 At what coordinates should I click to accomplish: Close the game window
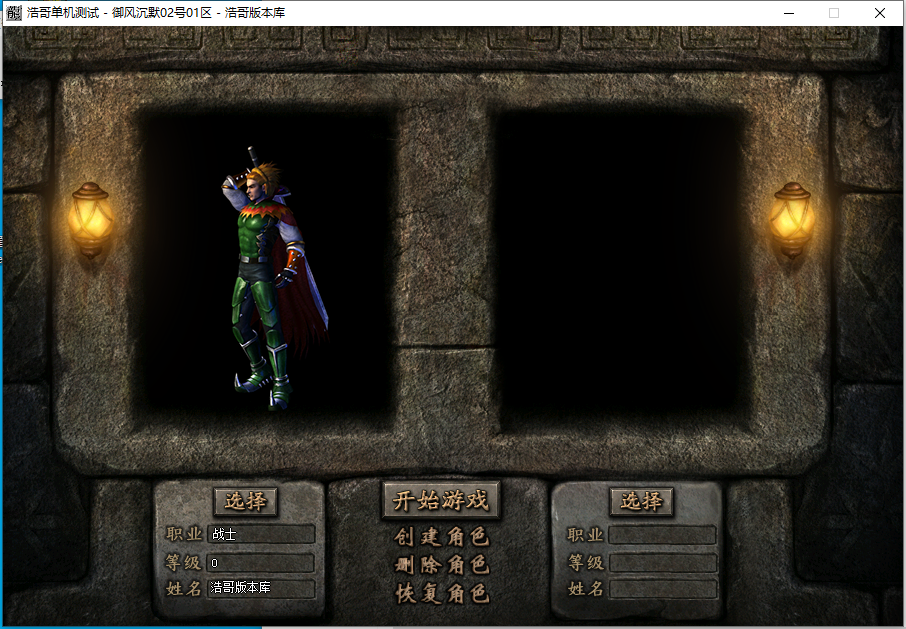tap(879, 13)
